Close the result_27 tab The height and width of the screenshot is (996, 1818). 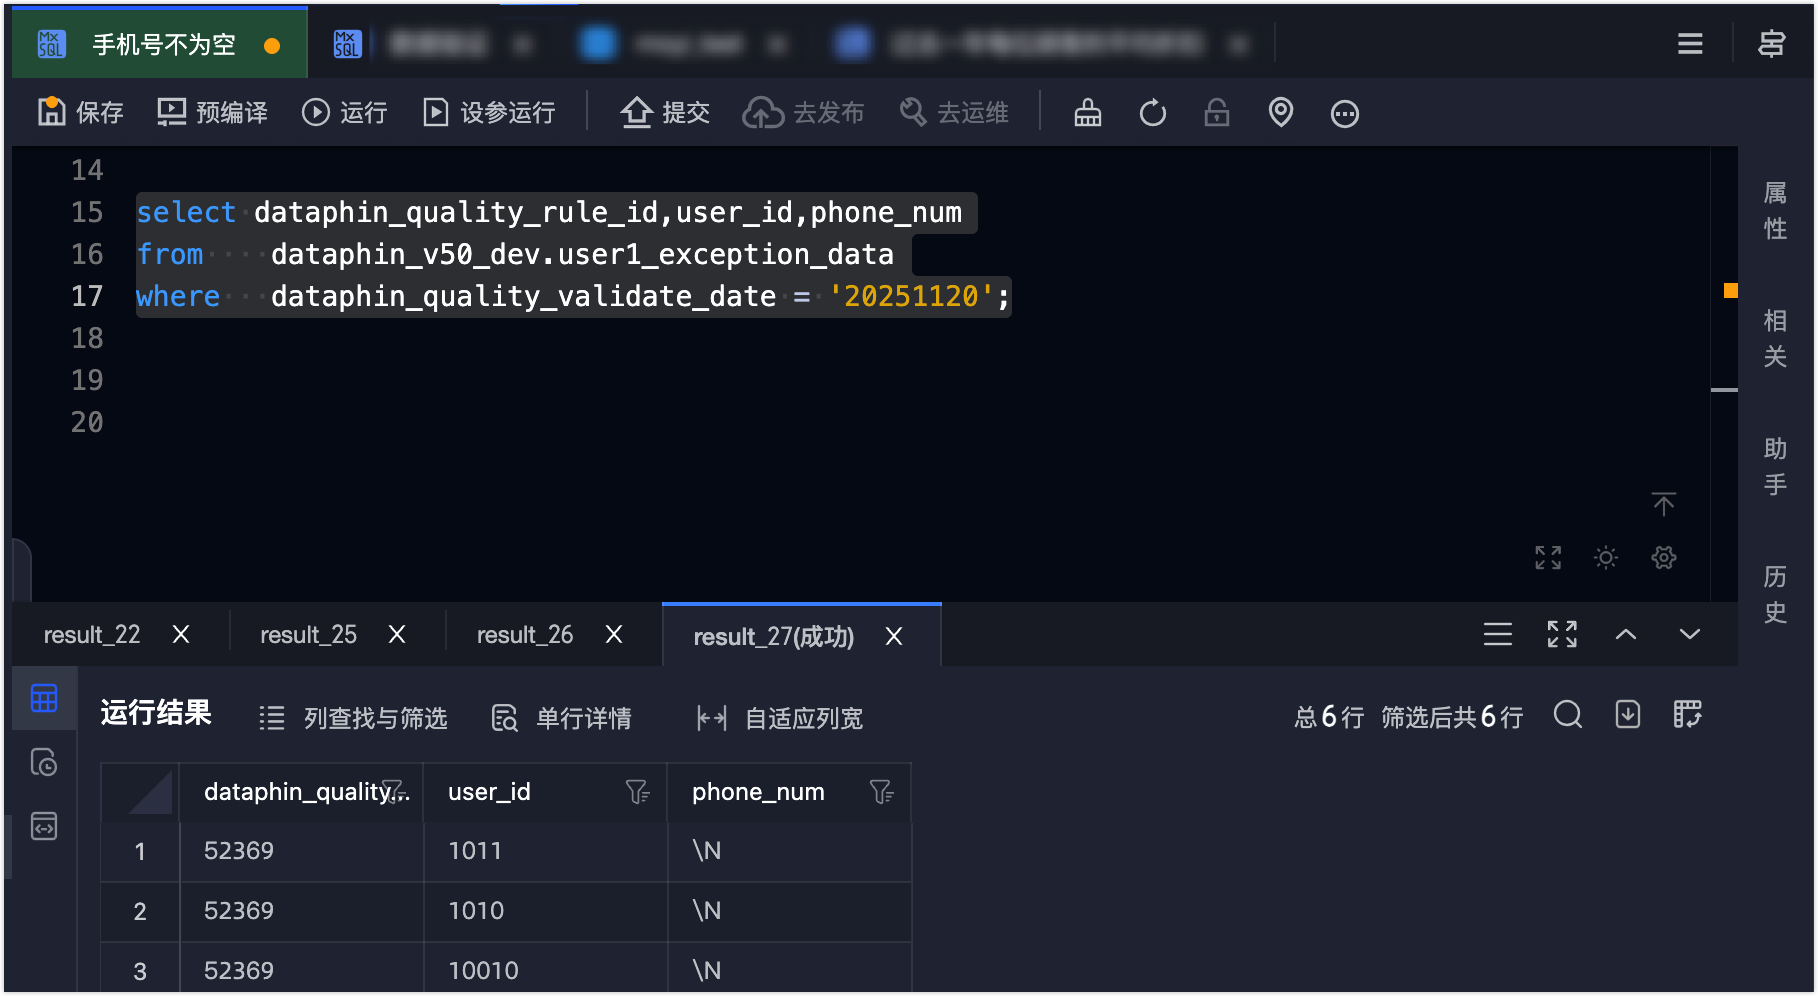[894, 636]
